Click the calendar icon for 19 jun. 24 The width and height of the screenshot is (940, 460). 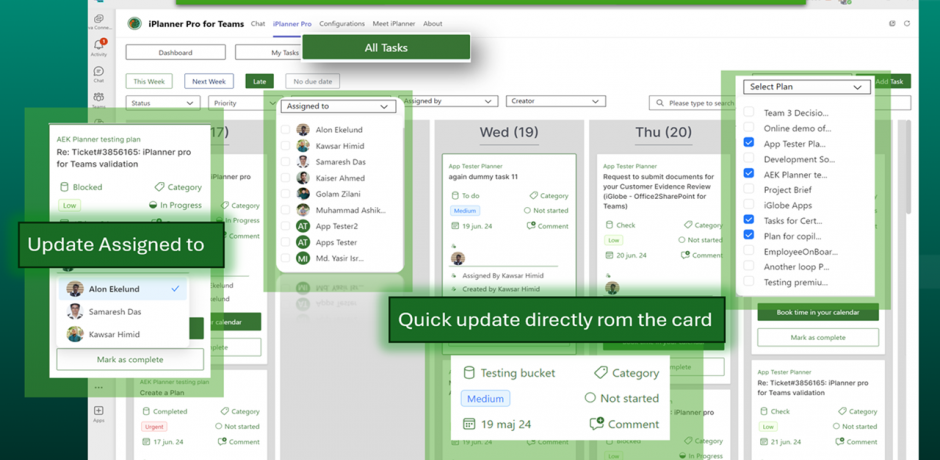(455, 226)
